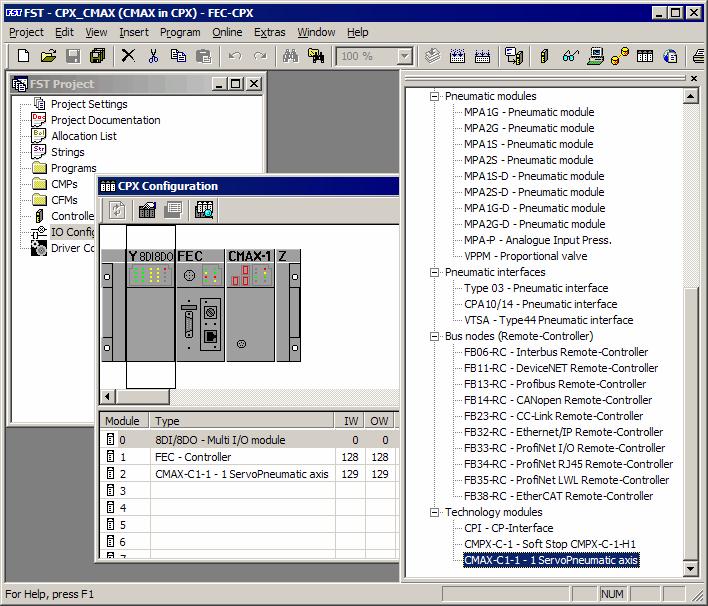Click the linked nodes toolbar icon

tap(620, 56)
